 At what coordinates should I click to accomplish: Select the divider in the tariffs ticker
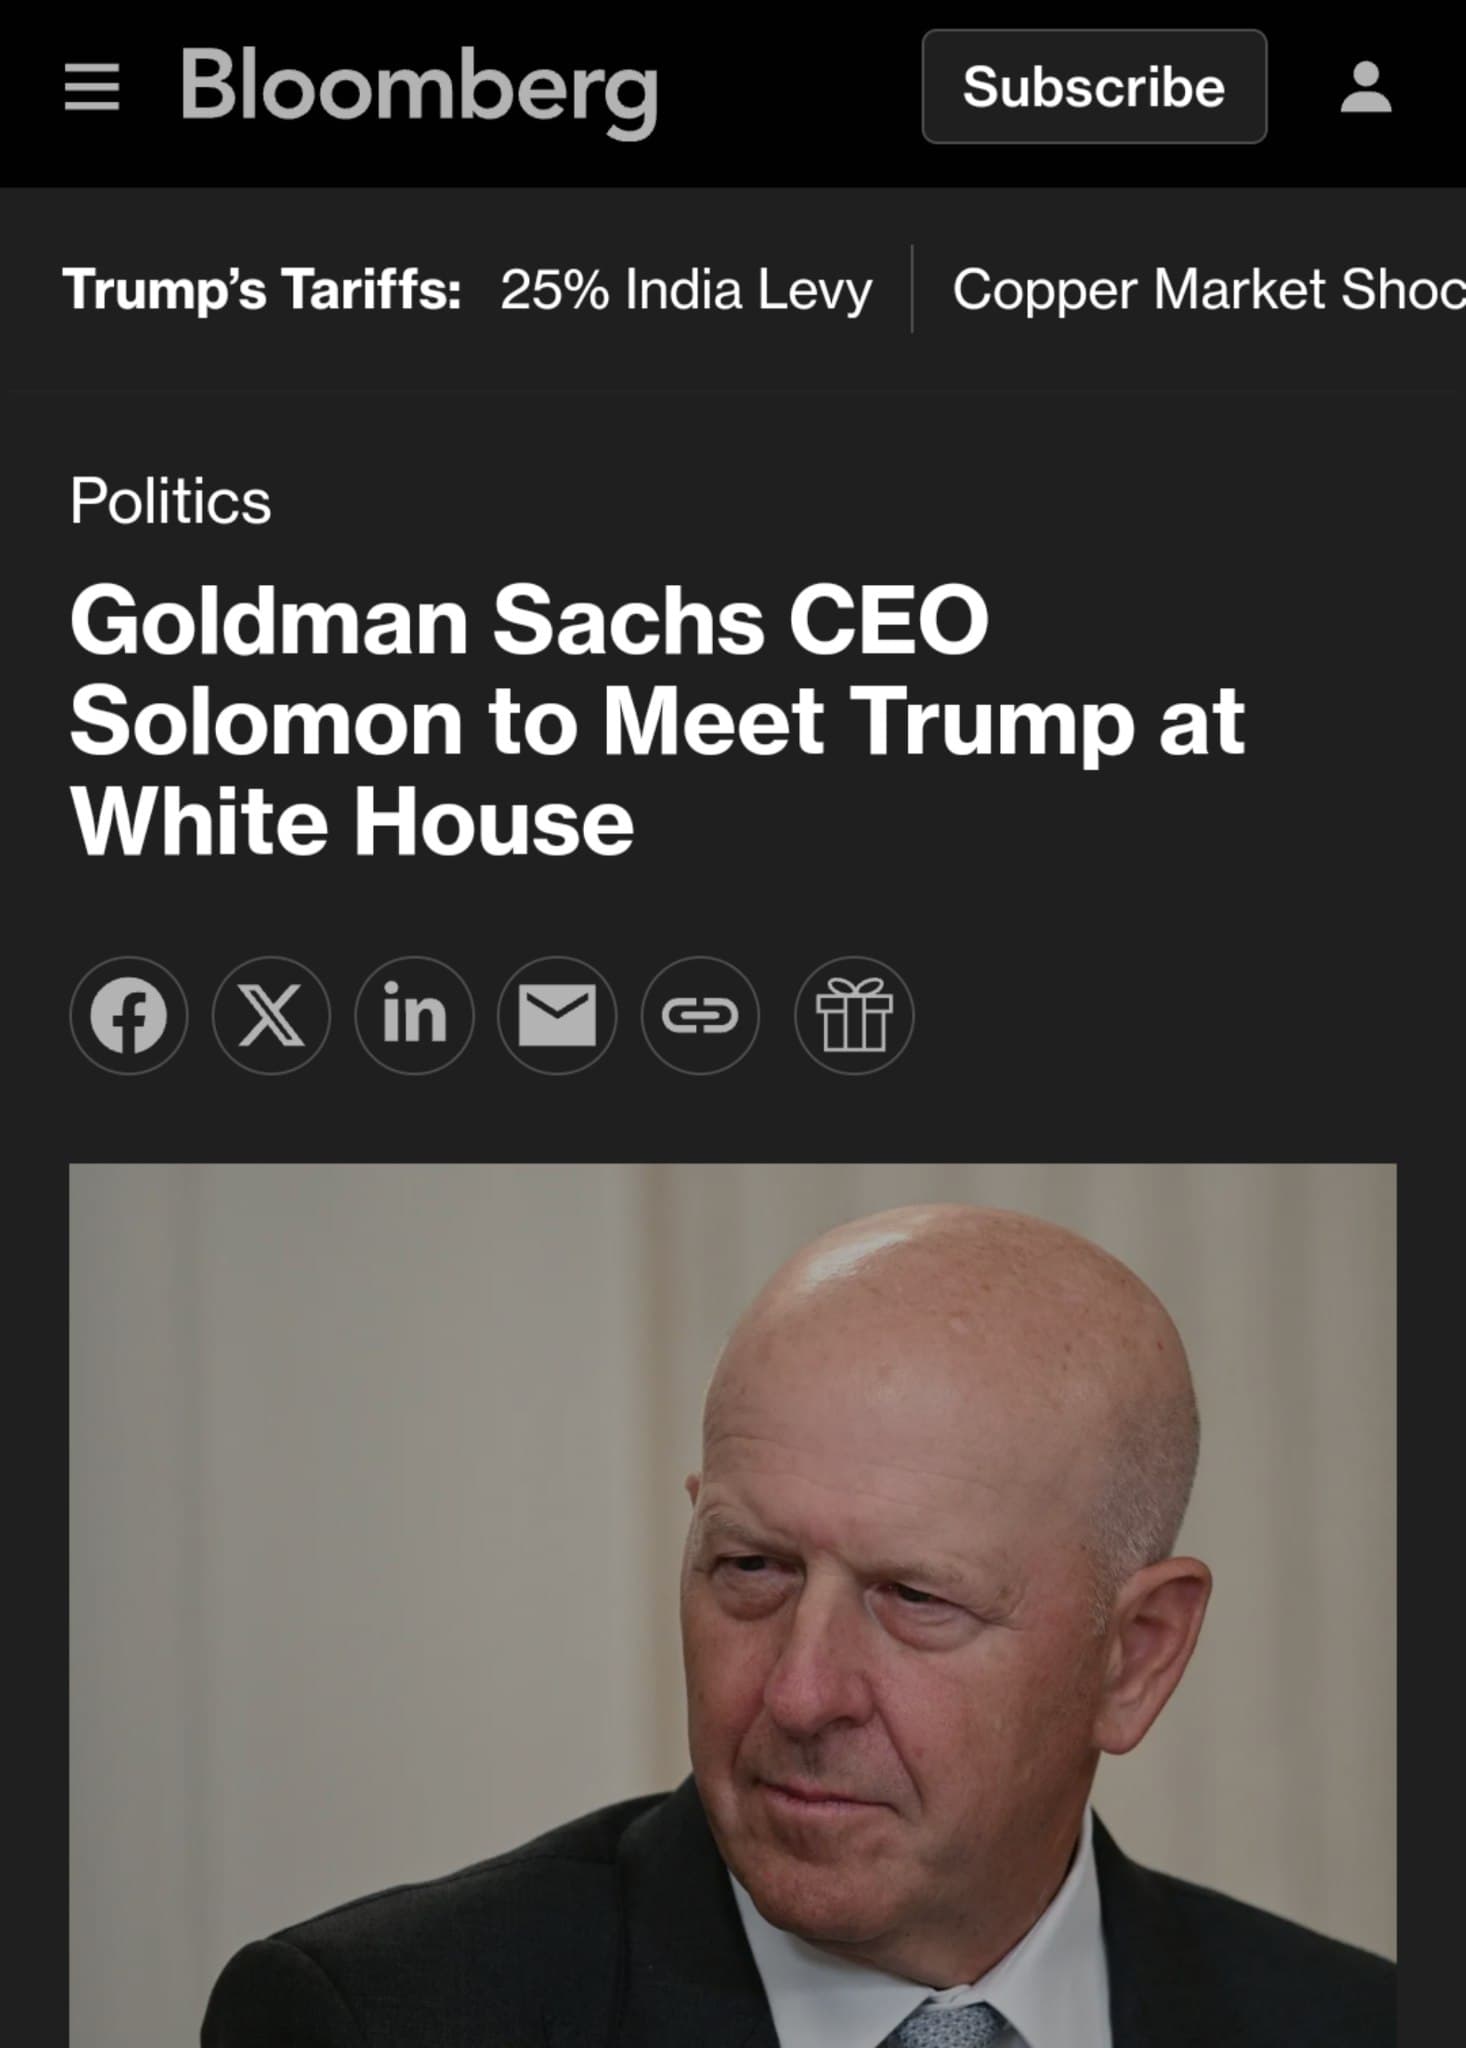tap(918, 291)
